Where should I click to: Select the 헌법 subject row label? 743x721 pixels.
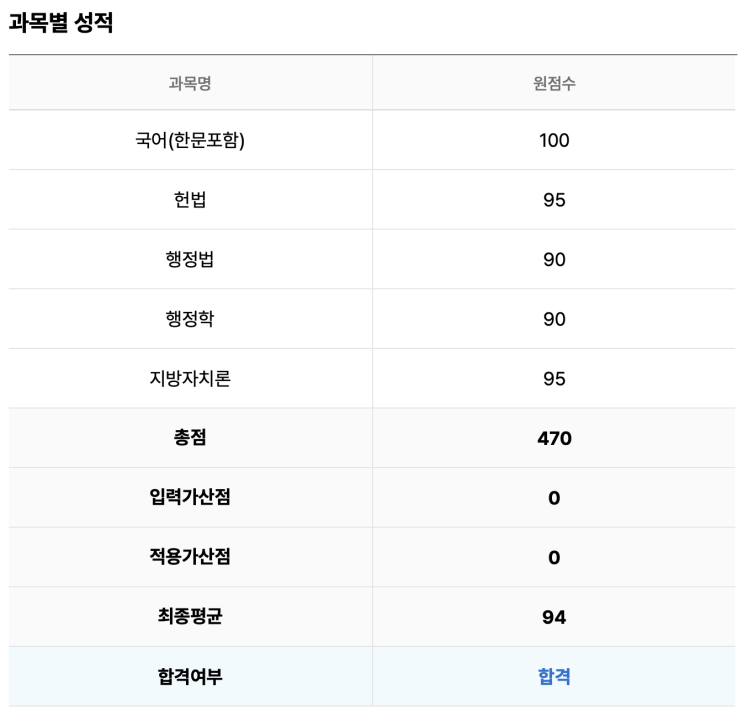click(x=190, y=200)
